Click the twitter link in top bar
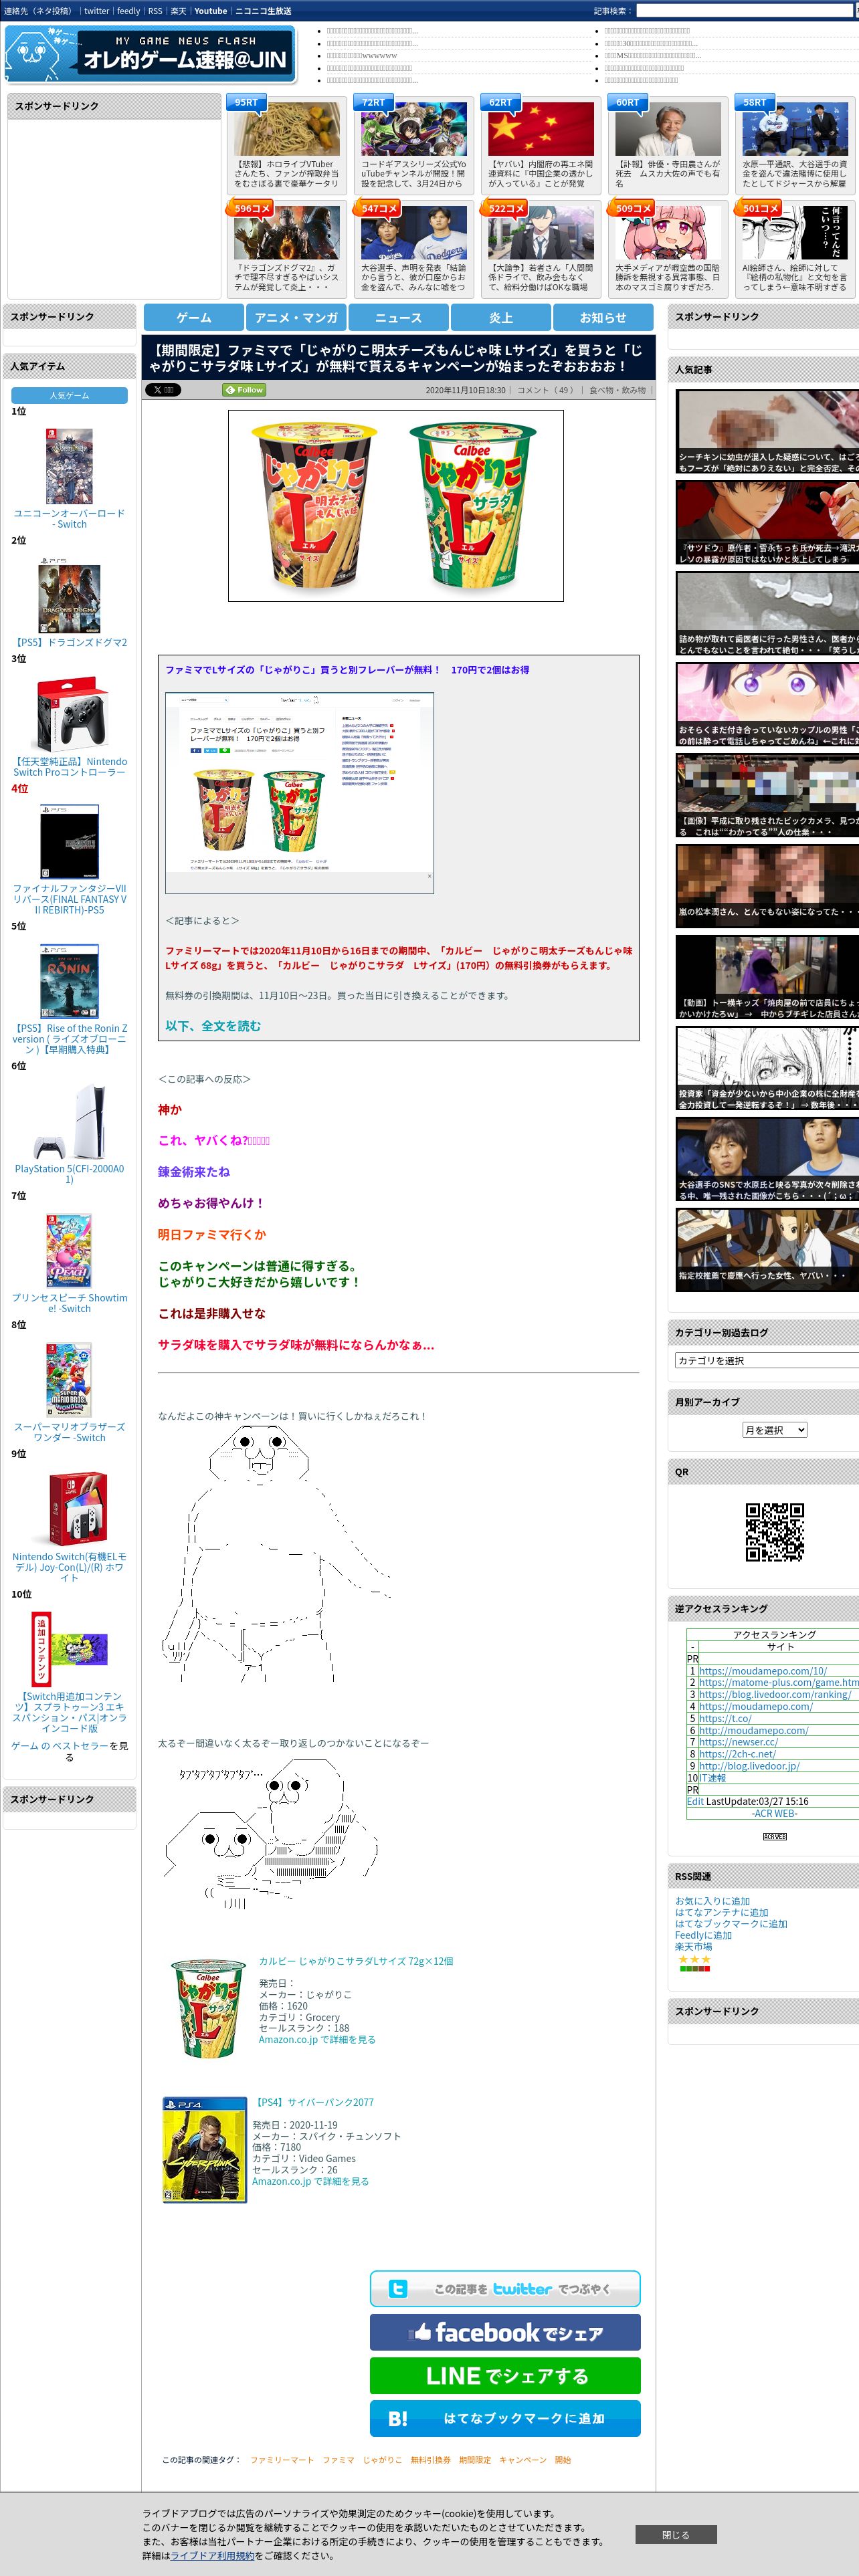 (96, 11)
